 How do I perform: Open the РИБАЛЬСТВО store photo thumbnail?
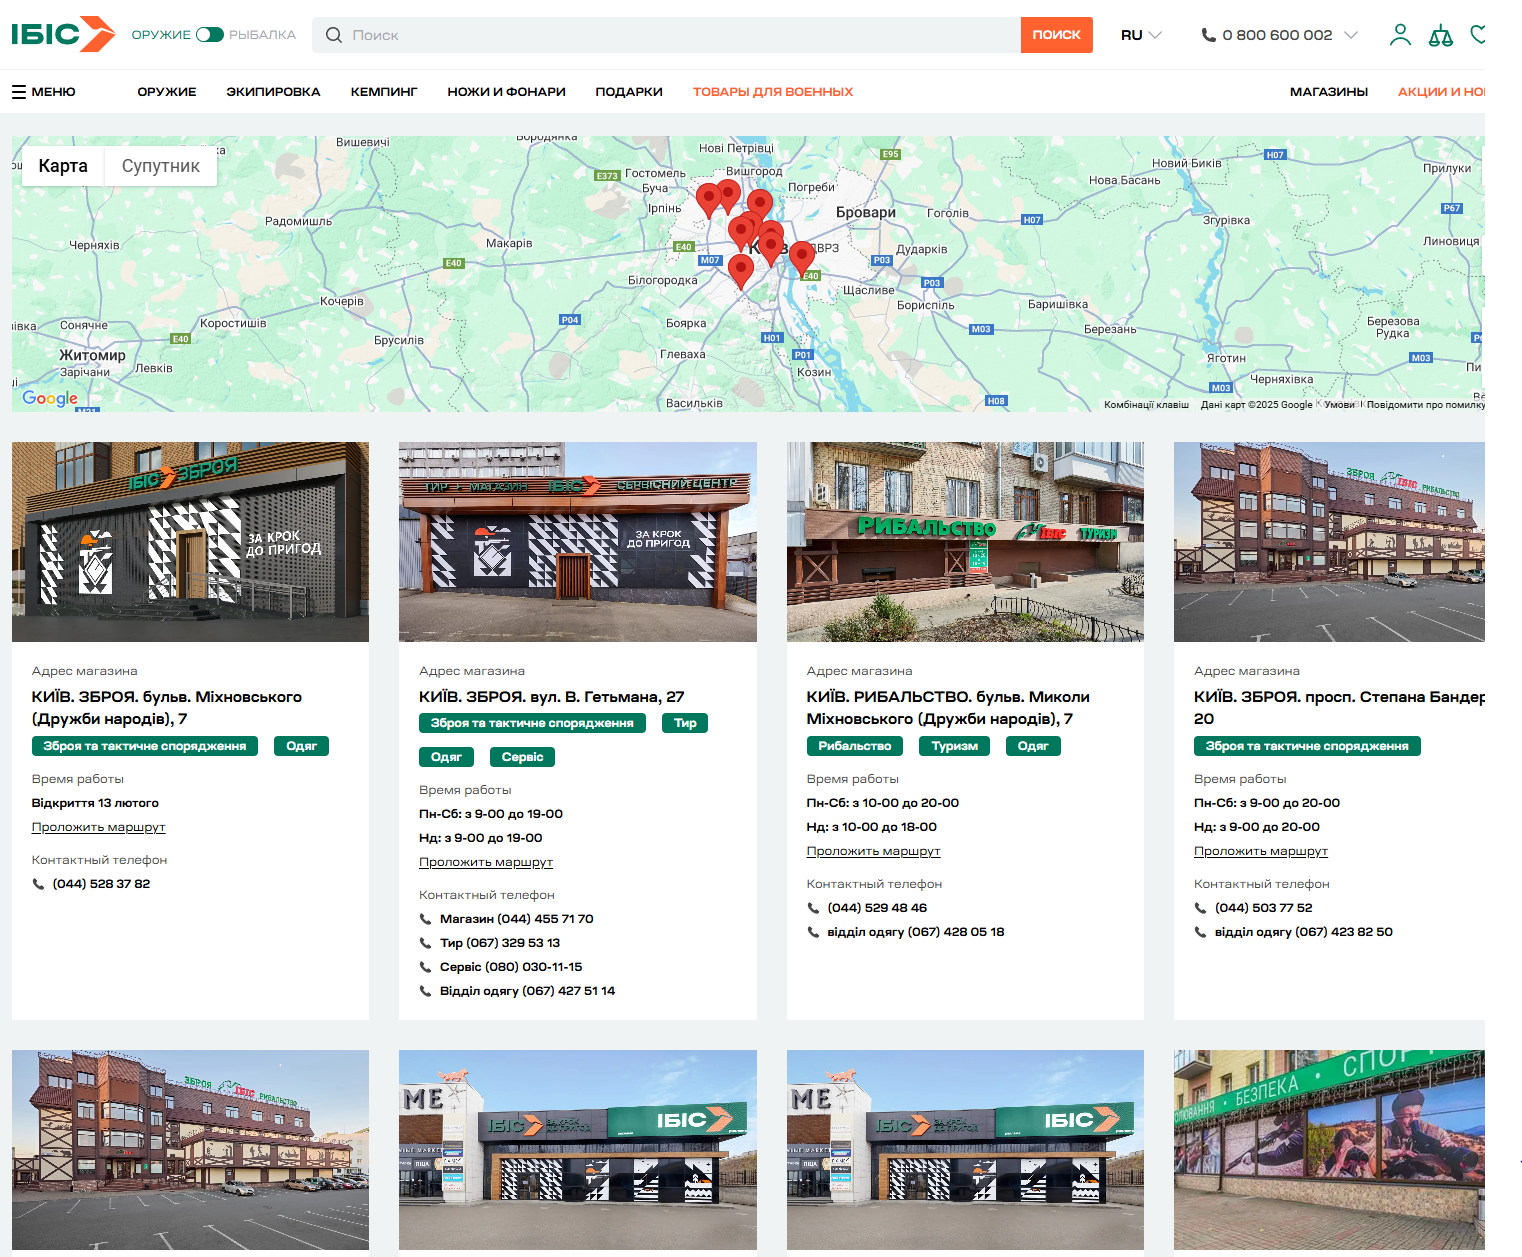tap(965, 541)
